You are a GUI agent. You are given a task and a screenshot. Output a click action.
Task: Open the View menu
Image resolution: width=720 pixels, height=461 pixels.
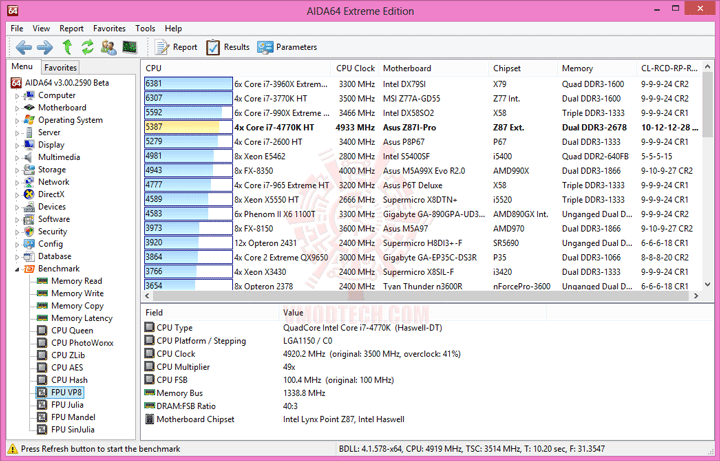[41, 28]
